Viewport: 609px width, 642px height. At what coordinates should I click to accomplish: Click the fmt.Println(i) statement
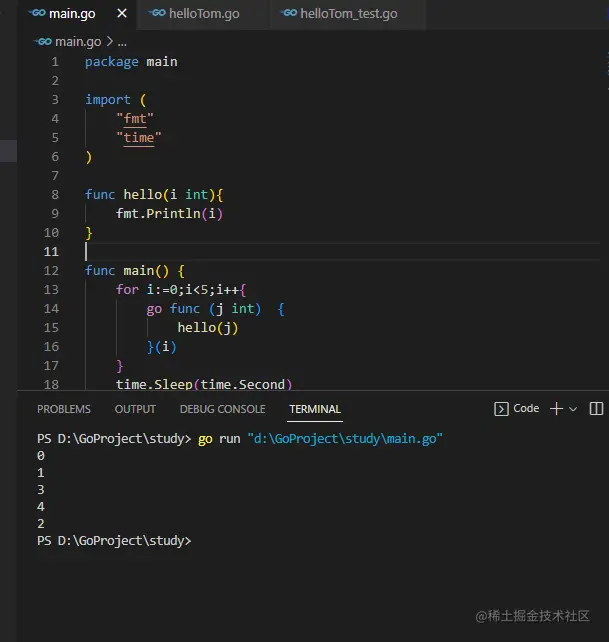pyautogui.click(x=170, y=213)
